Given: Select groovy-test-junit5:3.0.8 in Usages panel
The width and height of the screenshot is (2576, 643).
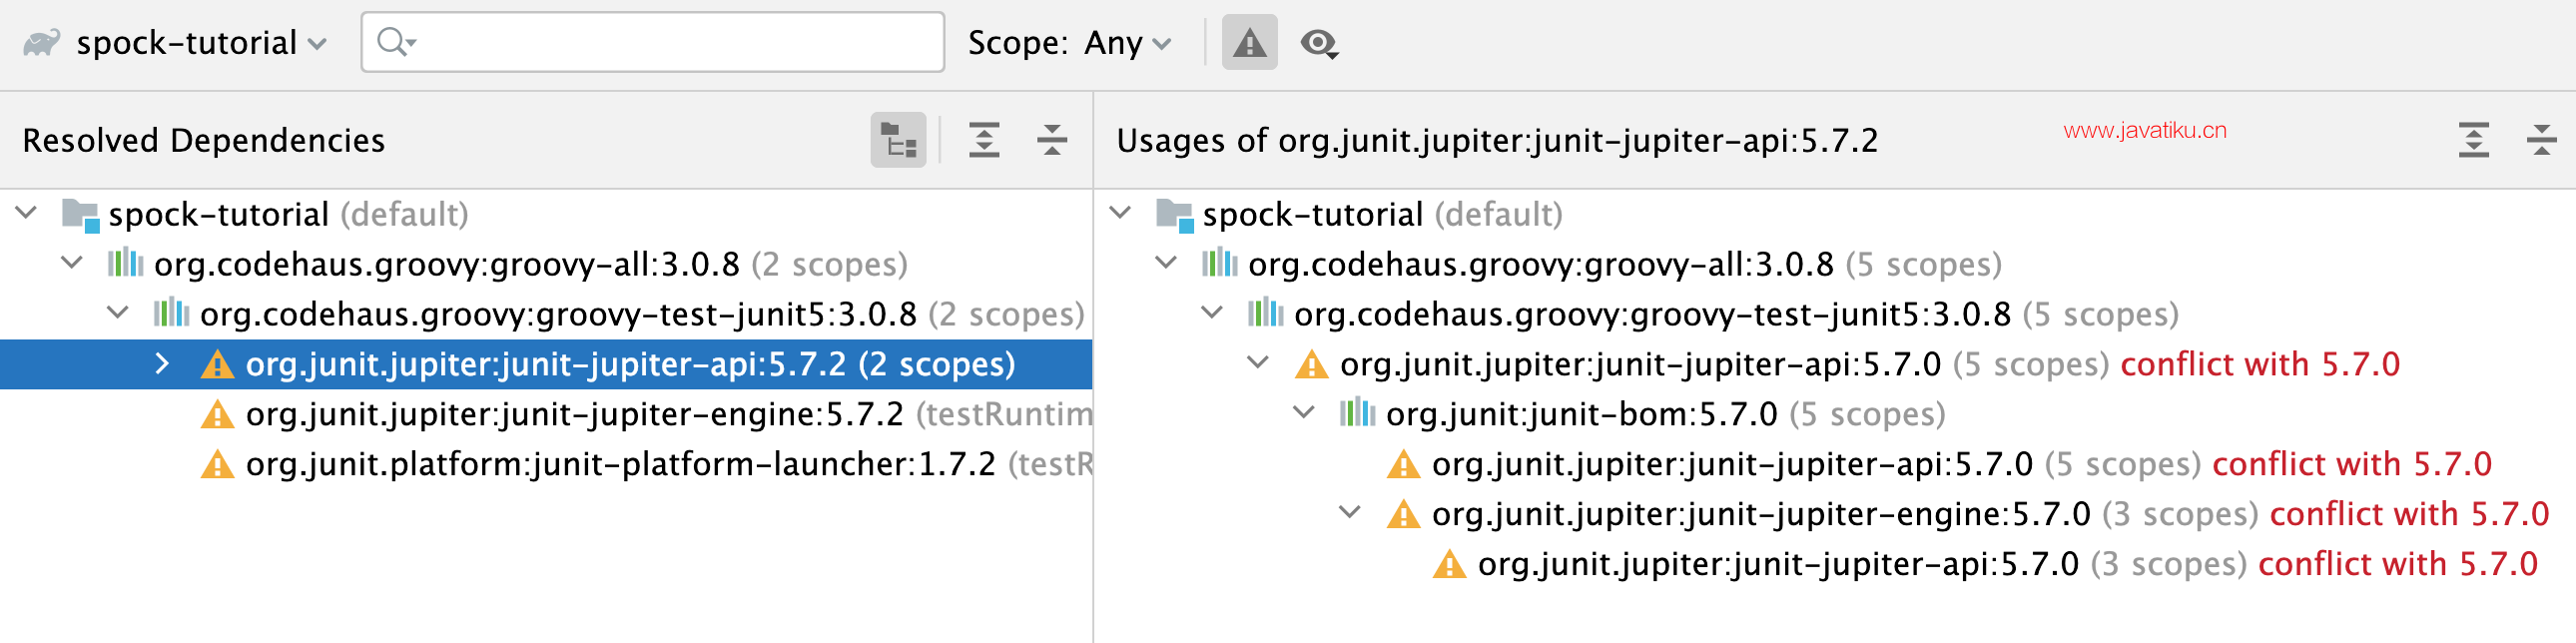Looking at the screenshot, I should (1651, 314).
